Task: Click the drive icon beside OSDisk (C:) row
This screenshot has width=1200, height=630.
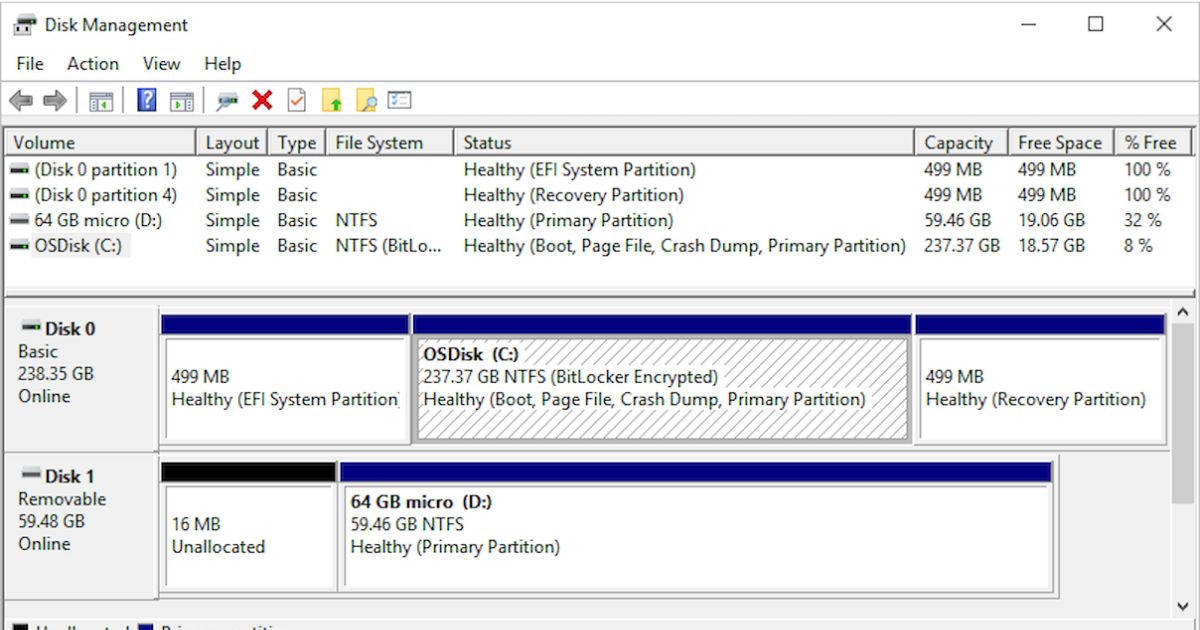Action: tap(19, 246)
